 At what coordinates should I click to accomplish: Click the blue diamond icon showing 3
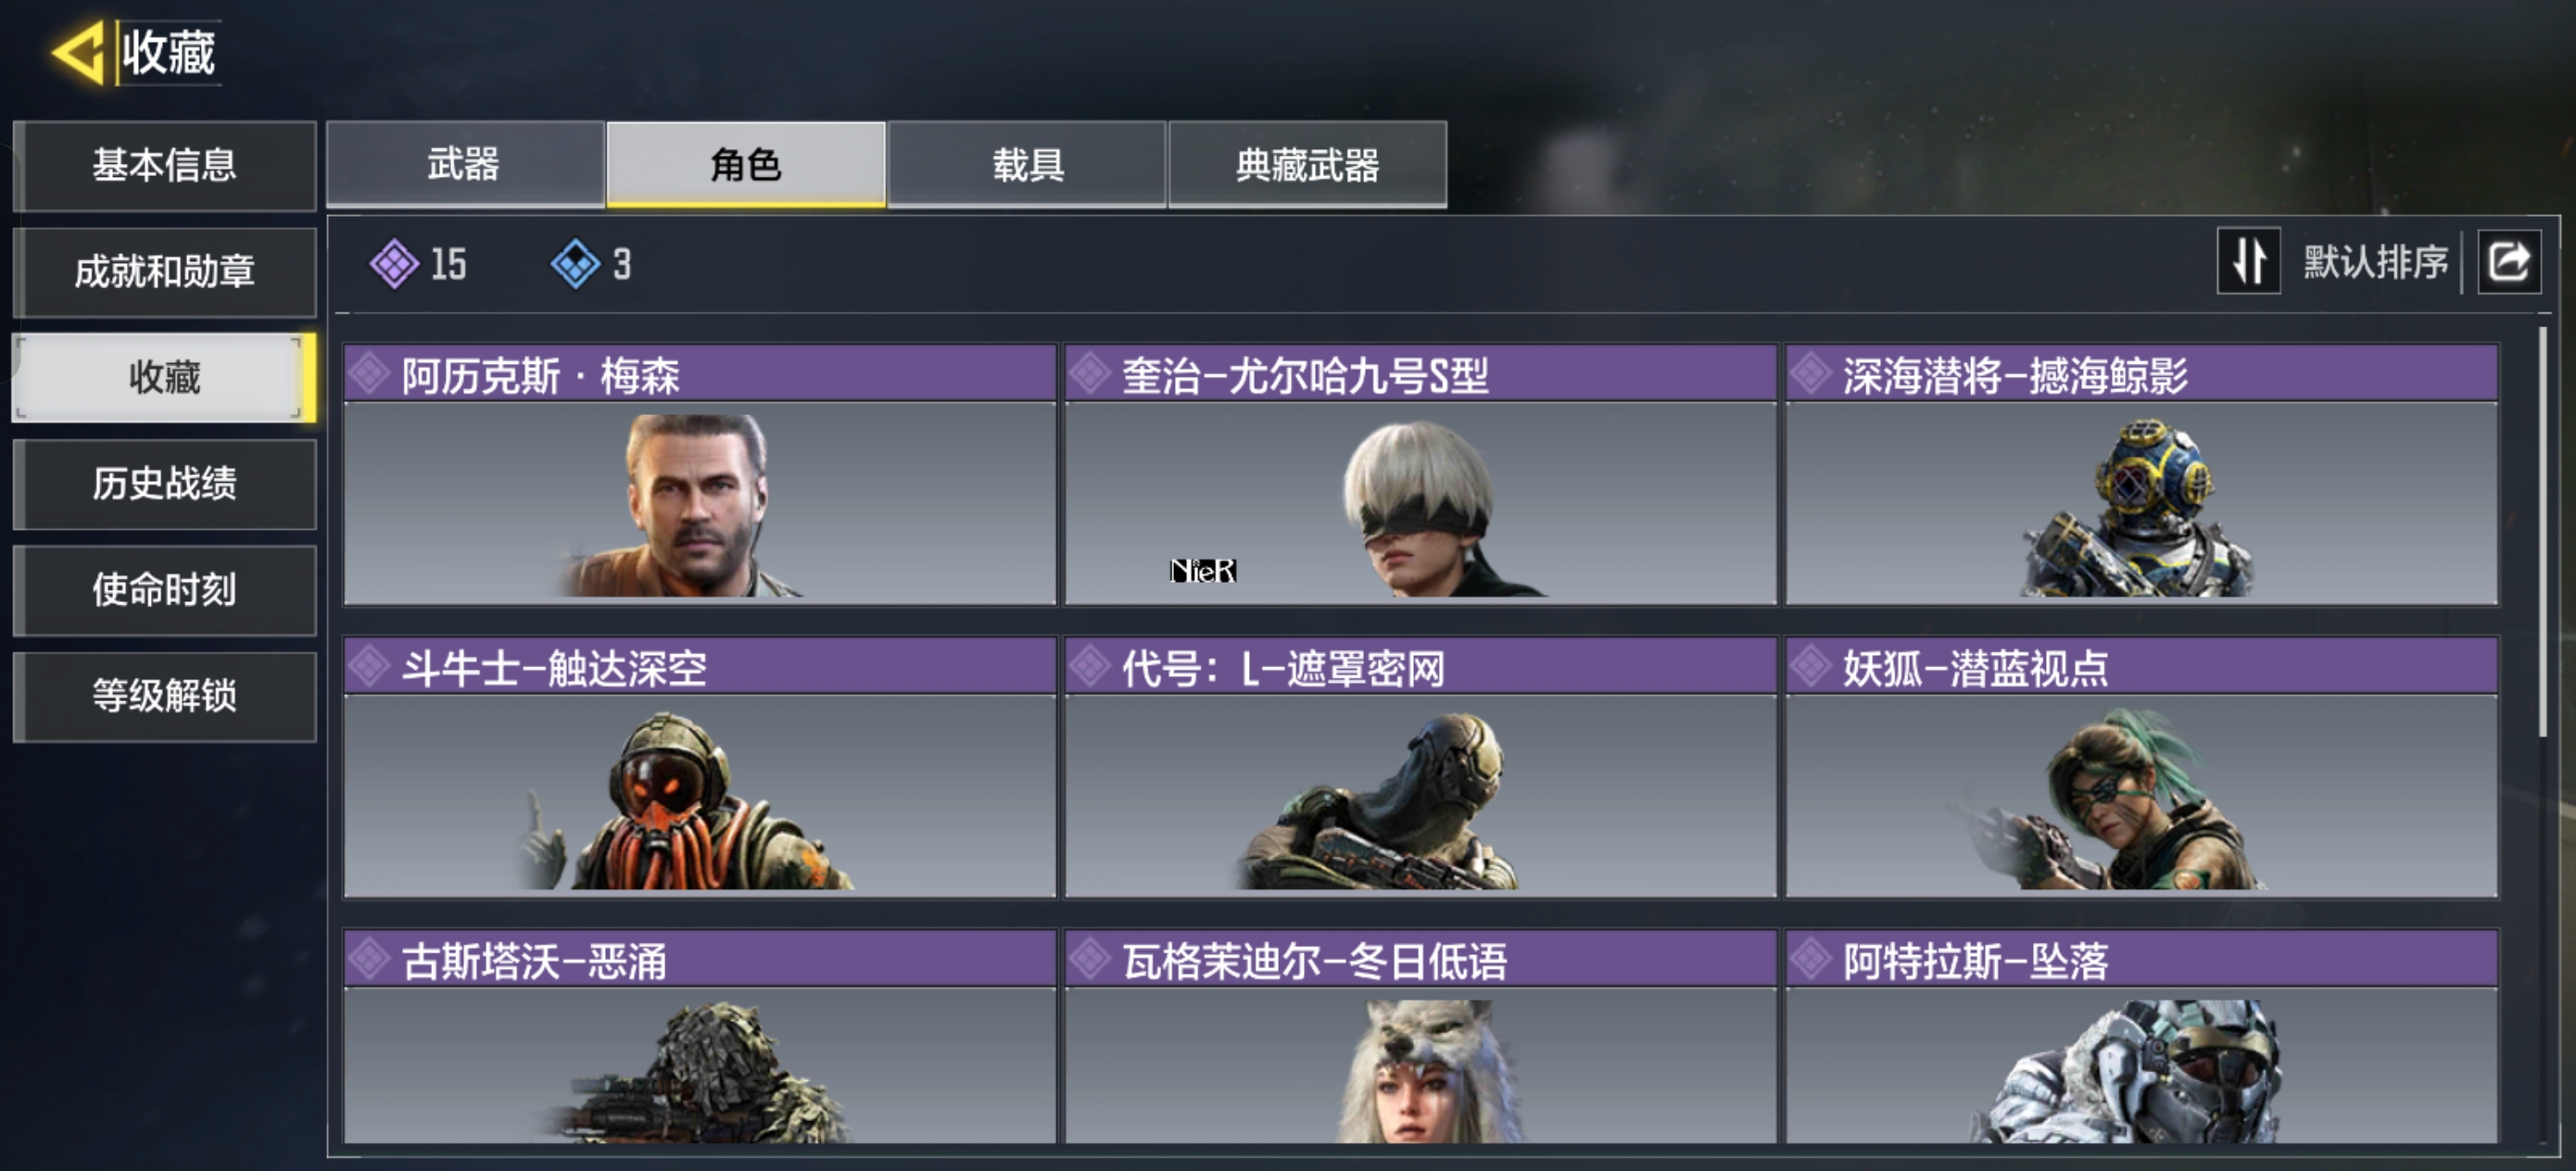[575, 264]
